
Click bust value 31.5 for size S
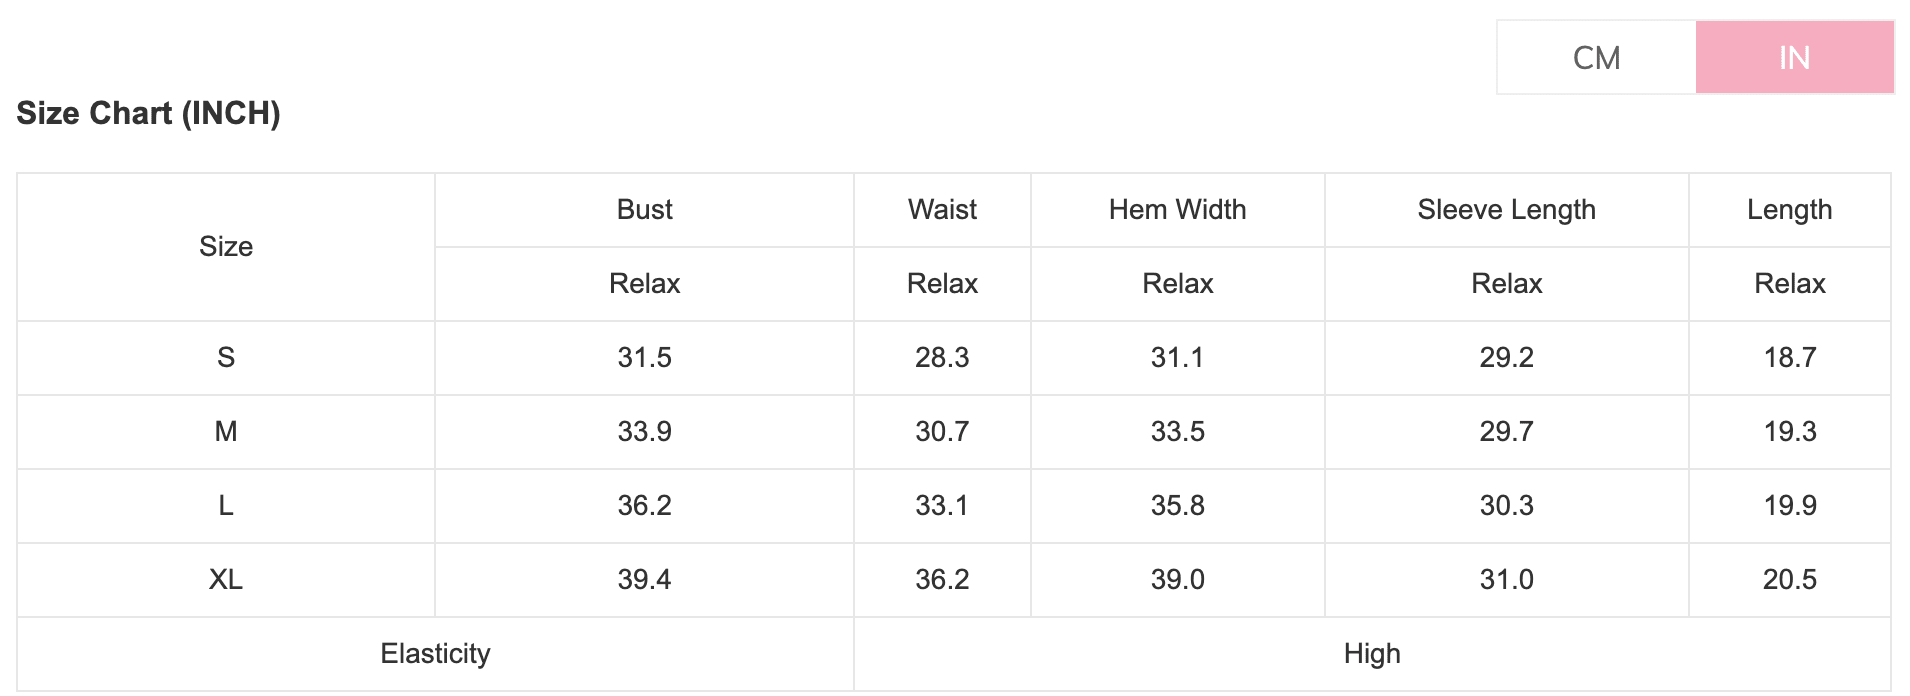pos(644,358)
